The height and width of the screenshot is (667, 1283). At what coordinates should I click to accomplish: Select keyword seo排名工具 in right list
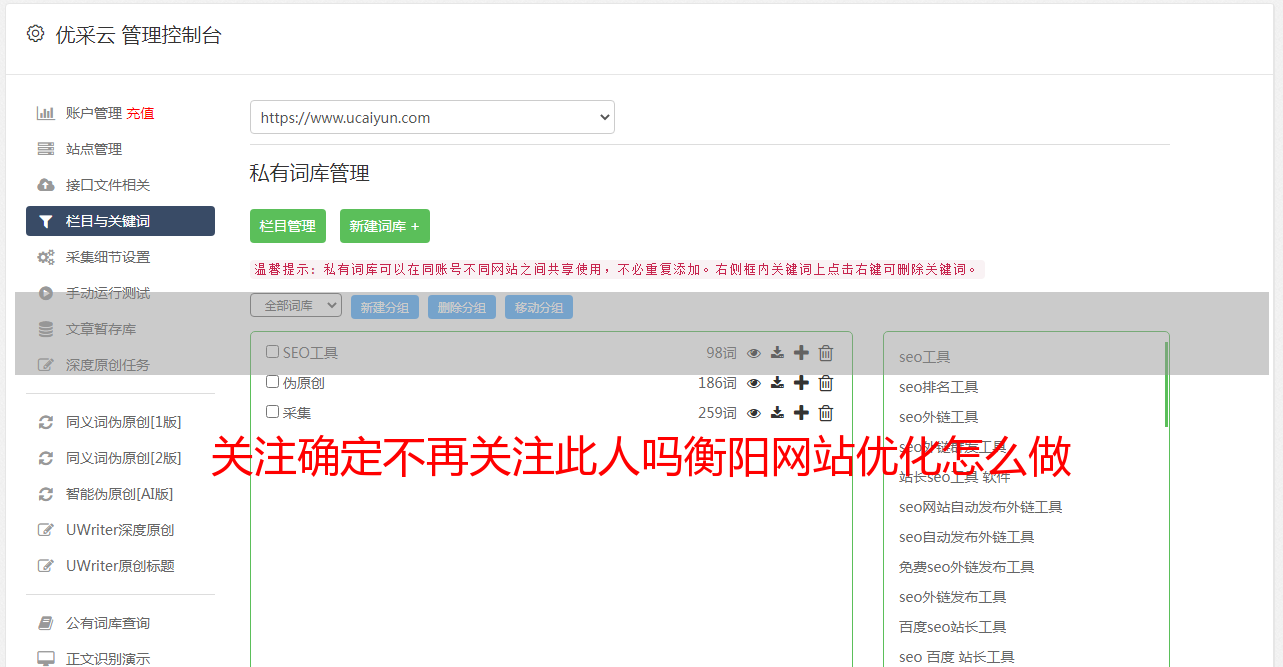click(938, 387)
